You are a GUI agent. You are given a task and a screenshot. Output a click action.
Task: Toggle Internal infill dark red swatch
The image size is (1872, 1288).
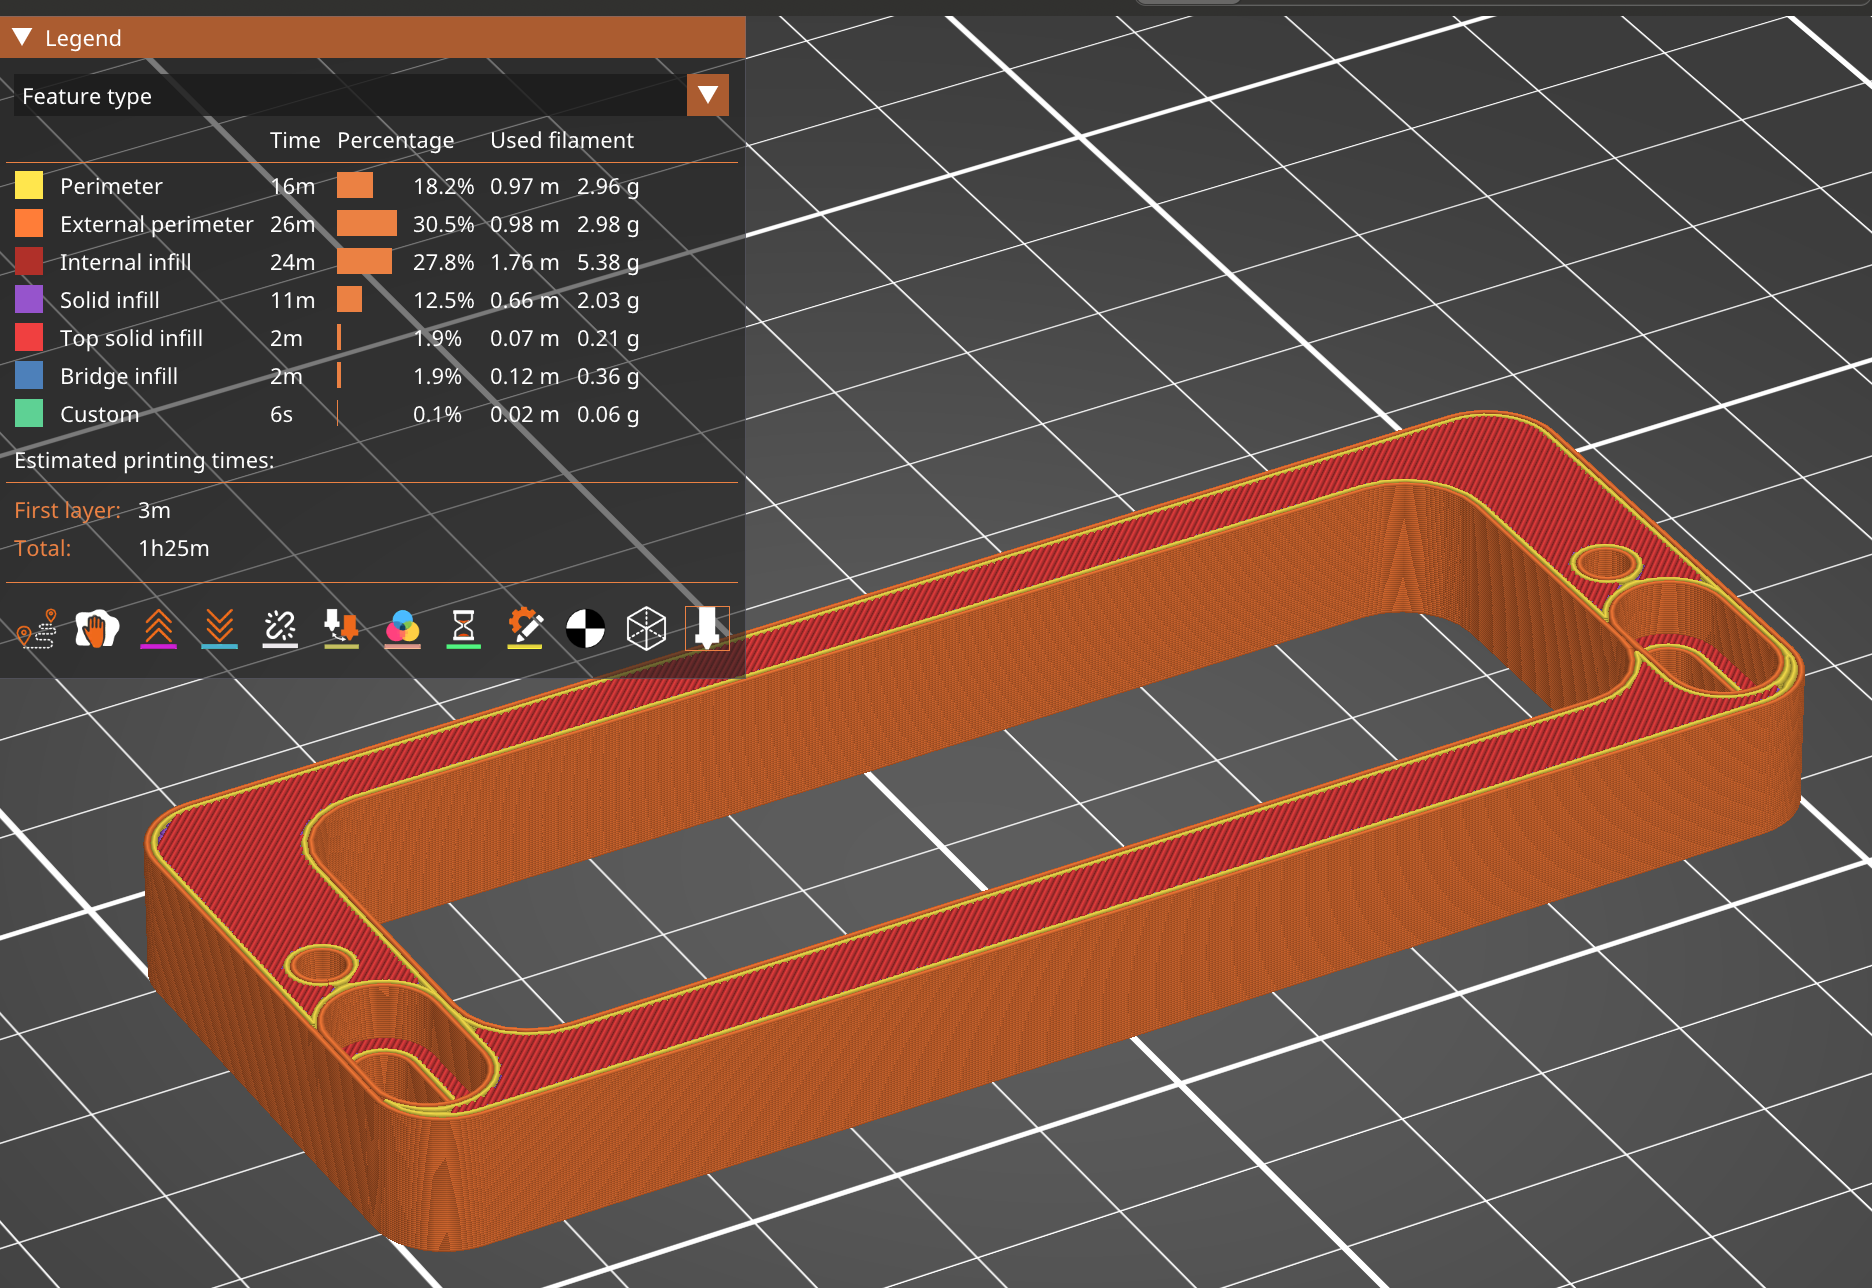click(x=29, y=261)
